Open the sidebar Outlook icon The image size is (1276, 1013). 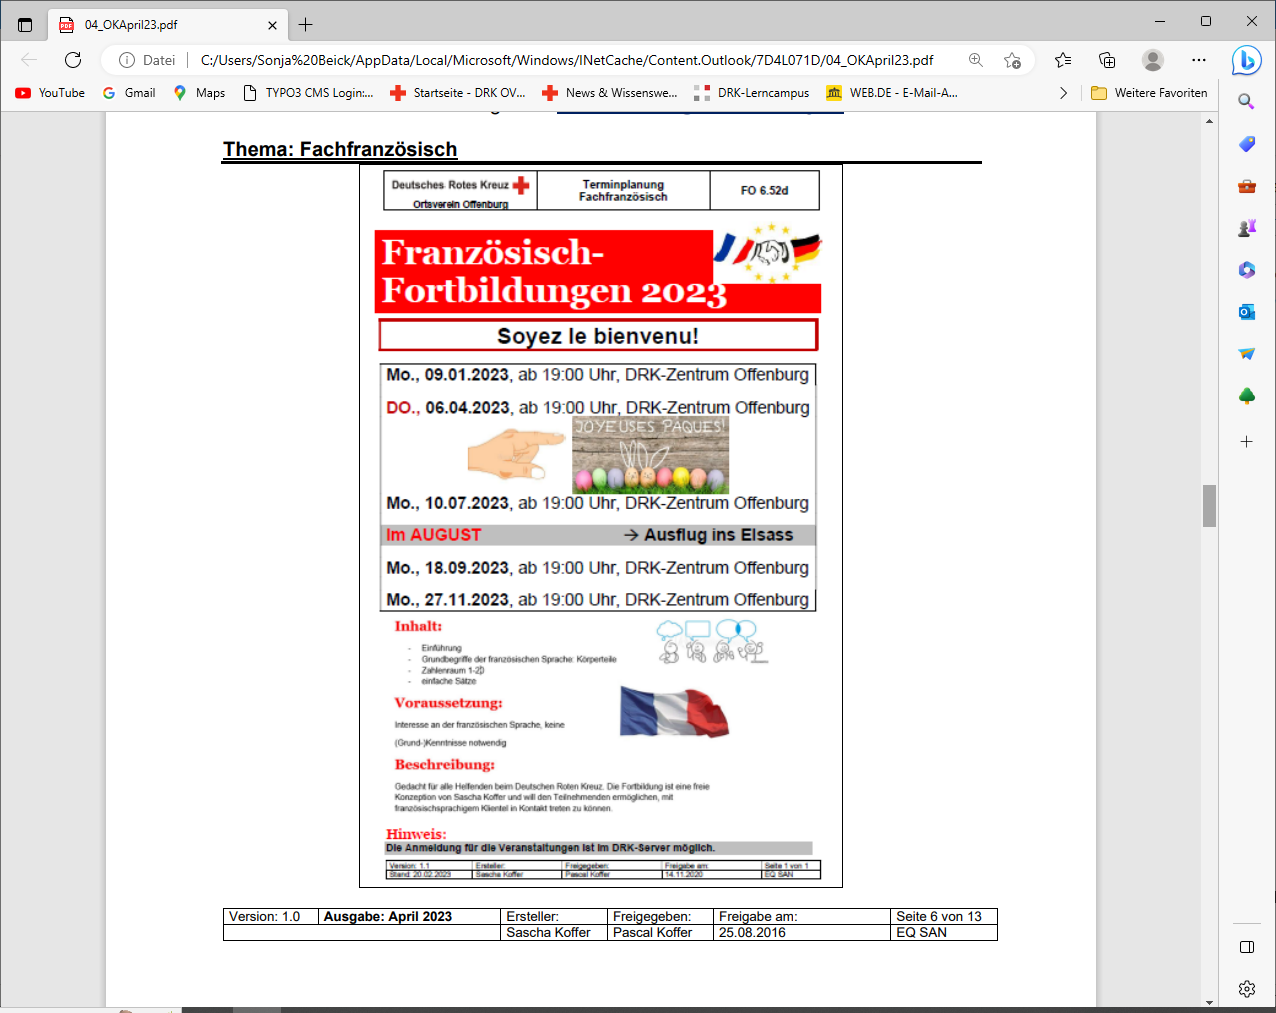[x=1246, y=312]
